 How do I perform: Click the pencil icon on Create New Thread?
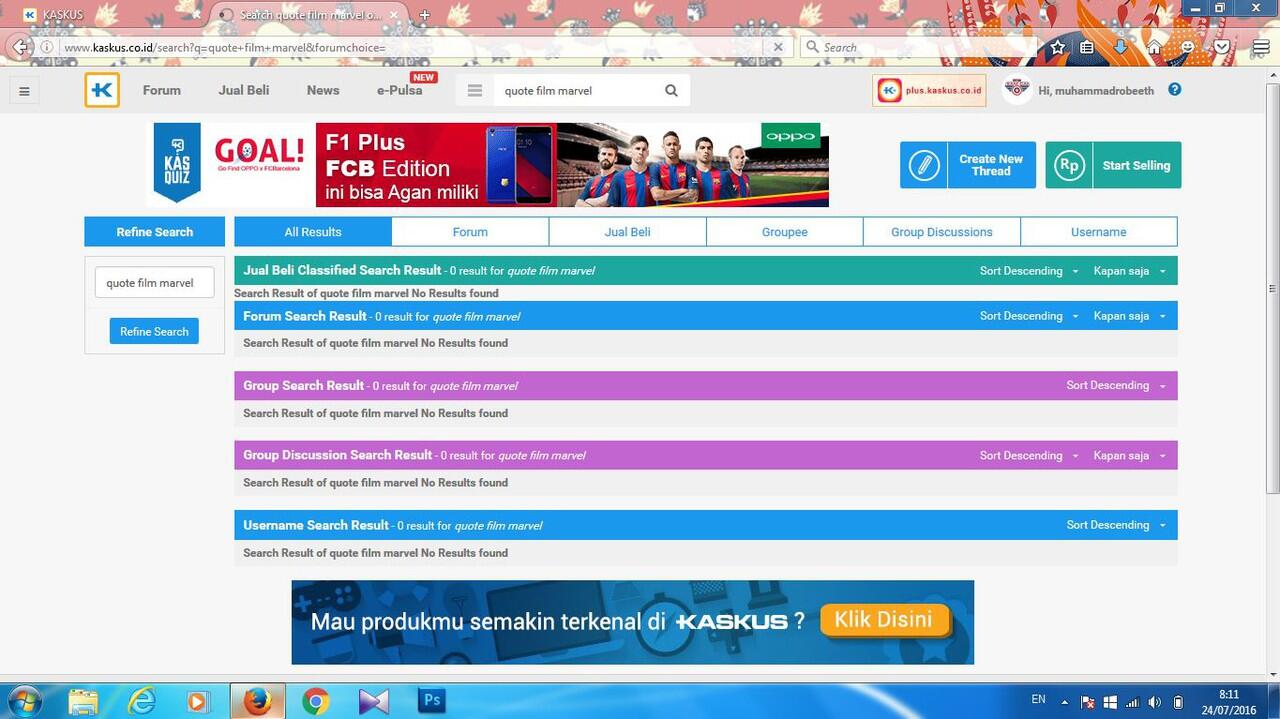[924, 165]
